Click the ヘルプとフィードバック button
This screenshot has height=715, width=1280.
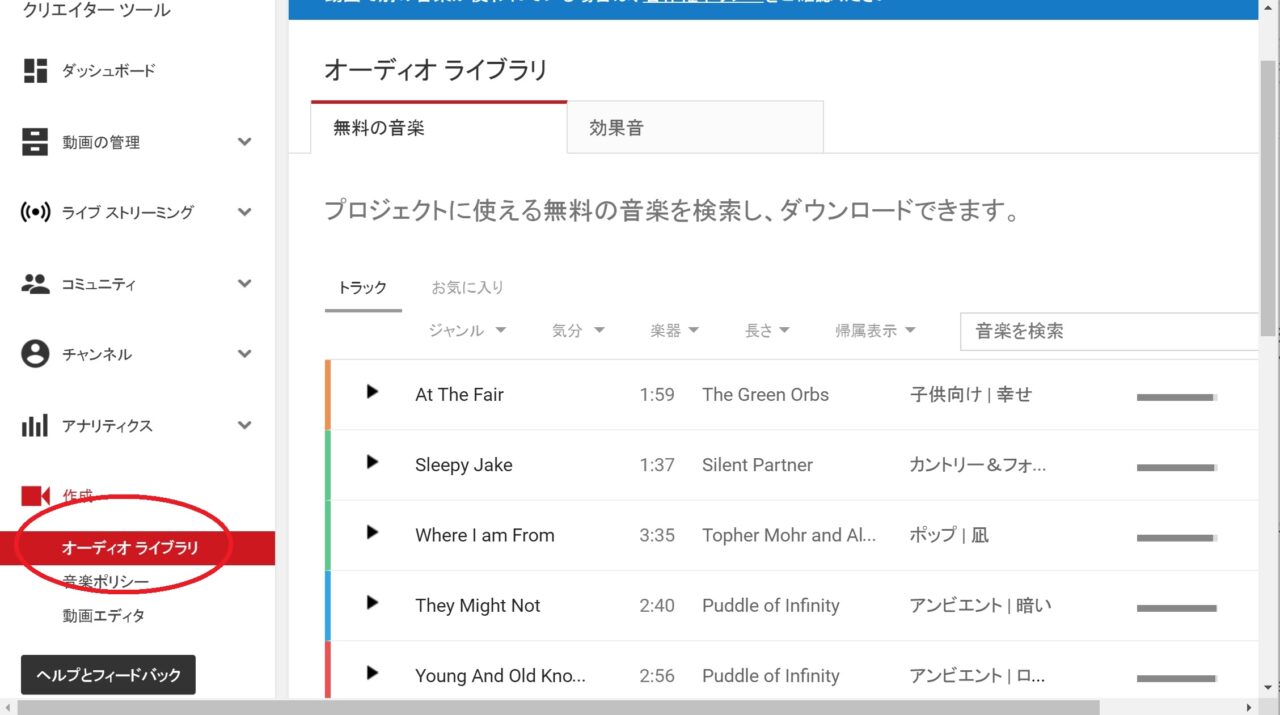(108, 675)
